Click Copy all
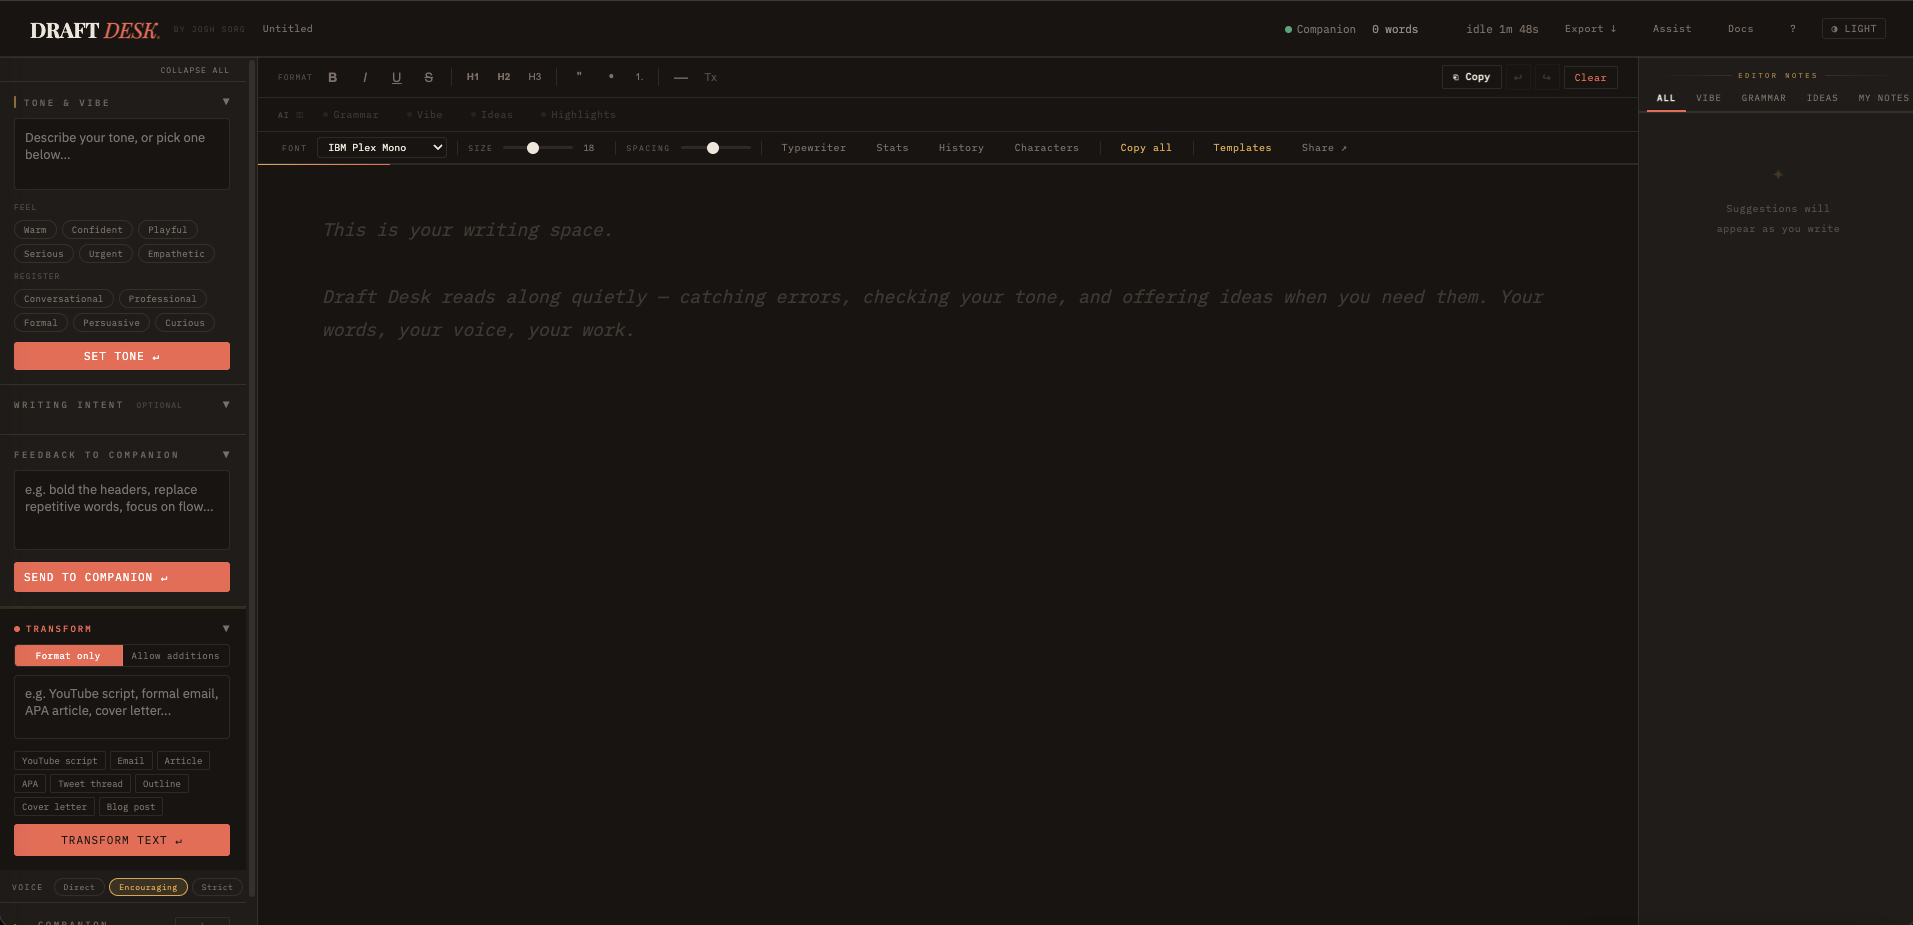 pyautogui.click(x=1146, y=148)
